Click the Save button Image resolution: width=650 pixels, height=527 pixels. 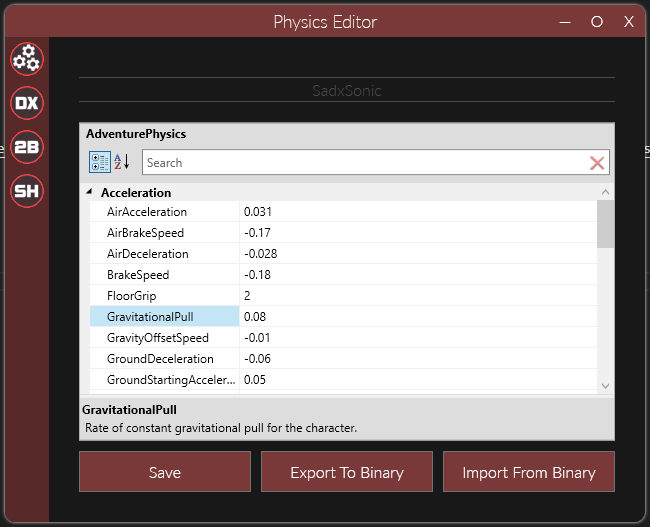pyautogui.click(x=165, y=472)
